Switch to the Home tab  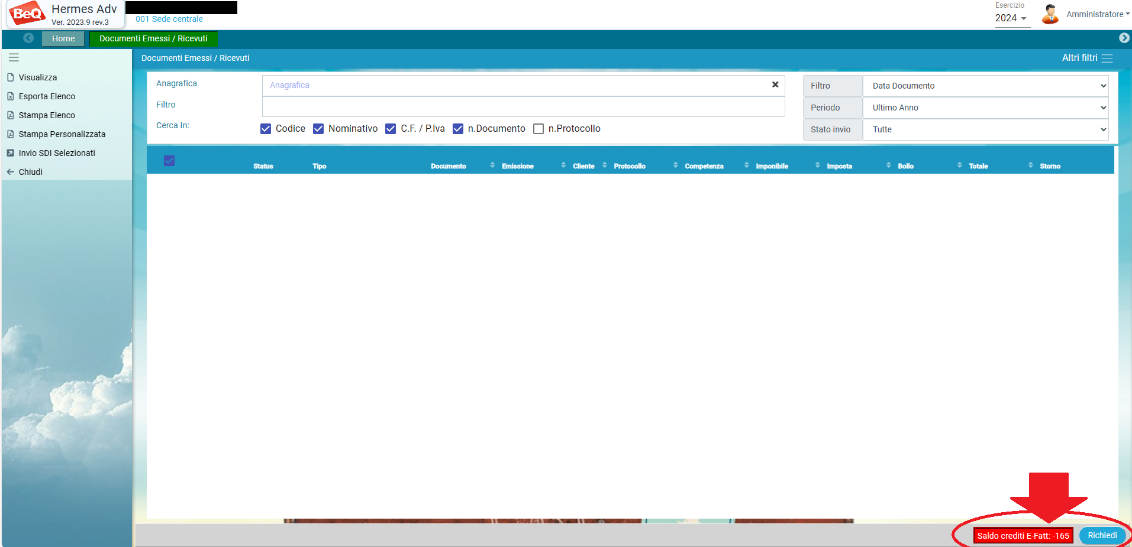point(63,38)
